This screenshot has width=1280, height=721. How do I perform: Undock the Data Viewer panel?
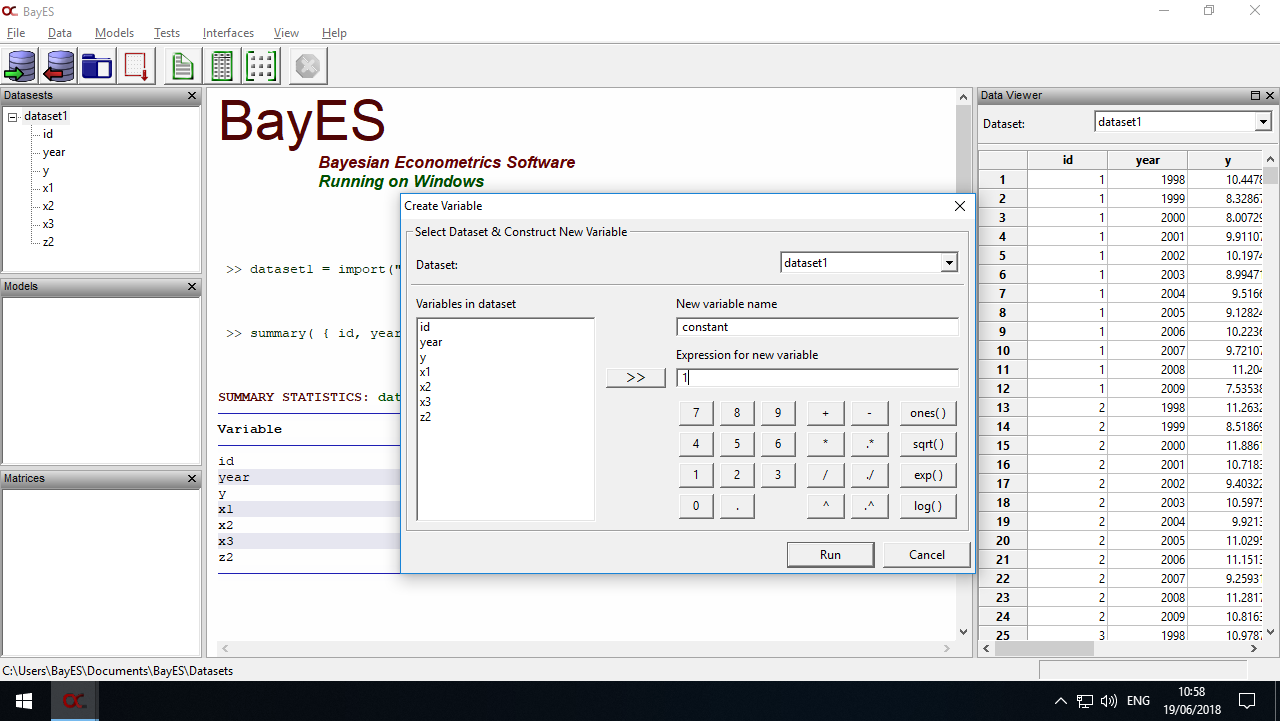click(x=1256, y=96)
